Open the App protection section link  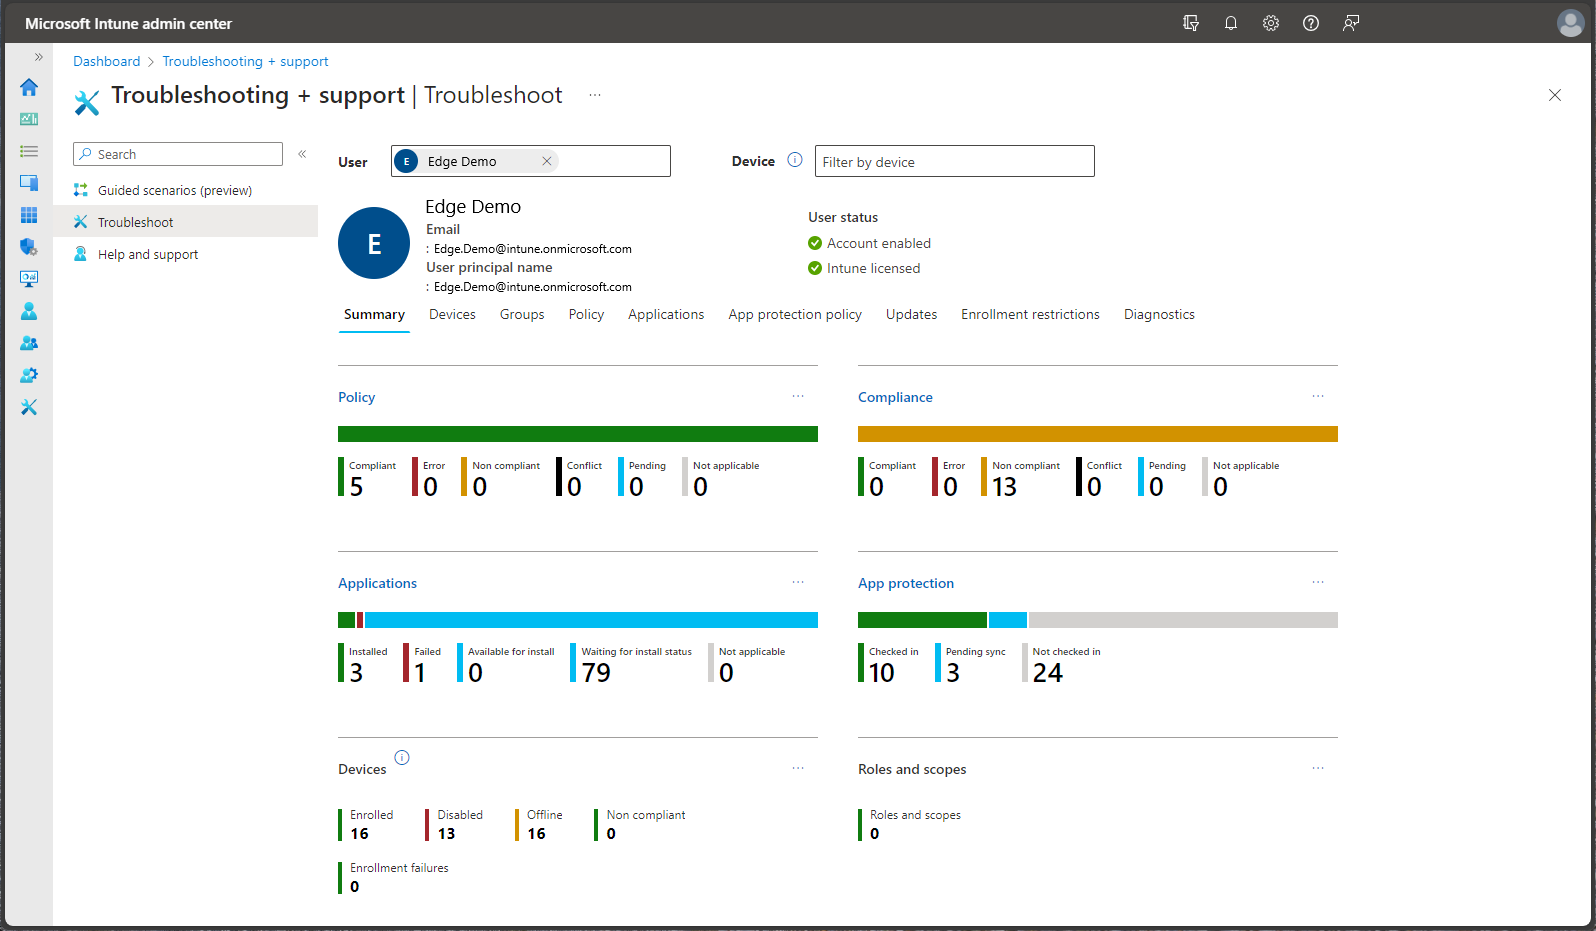[906, 583]
